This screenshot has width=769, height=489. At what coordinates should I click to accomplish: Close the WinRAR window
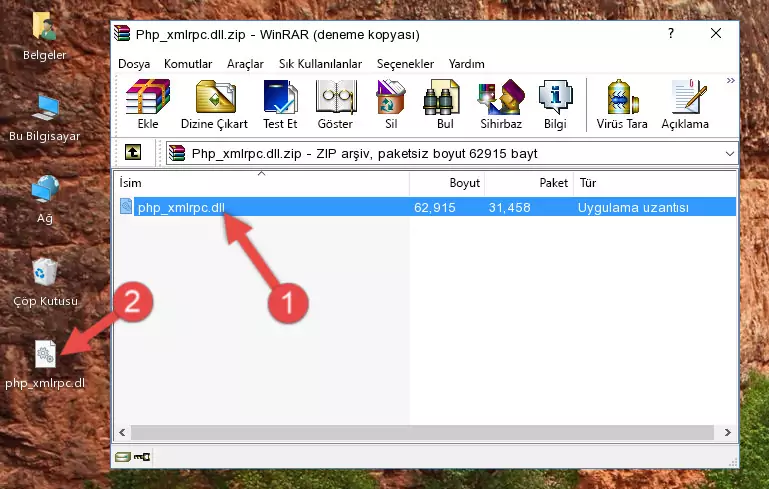coord(716,33)
